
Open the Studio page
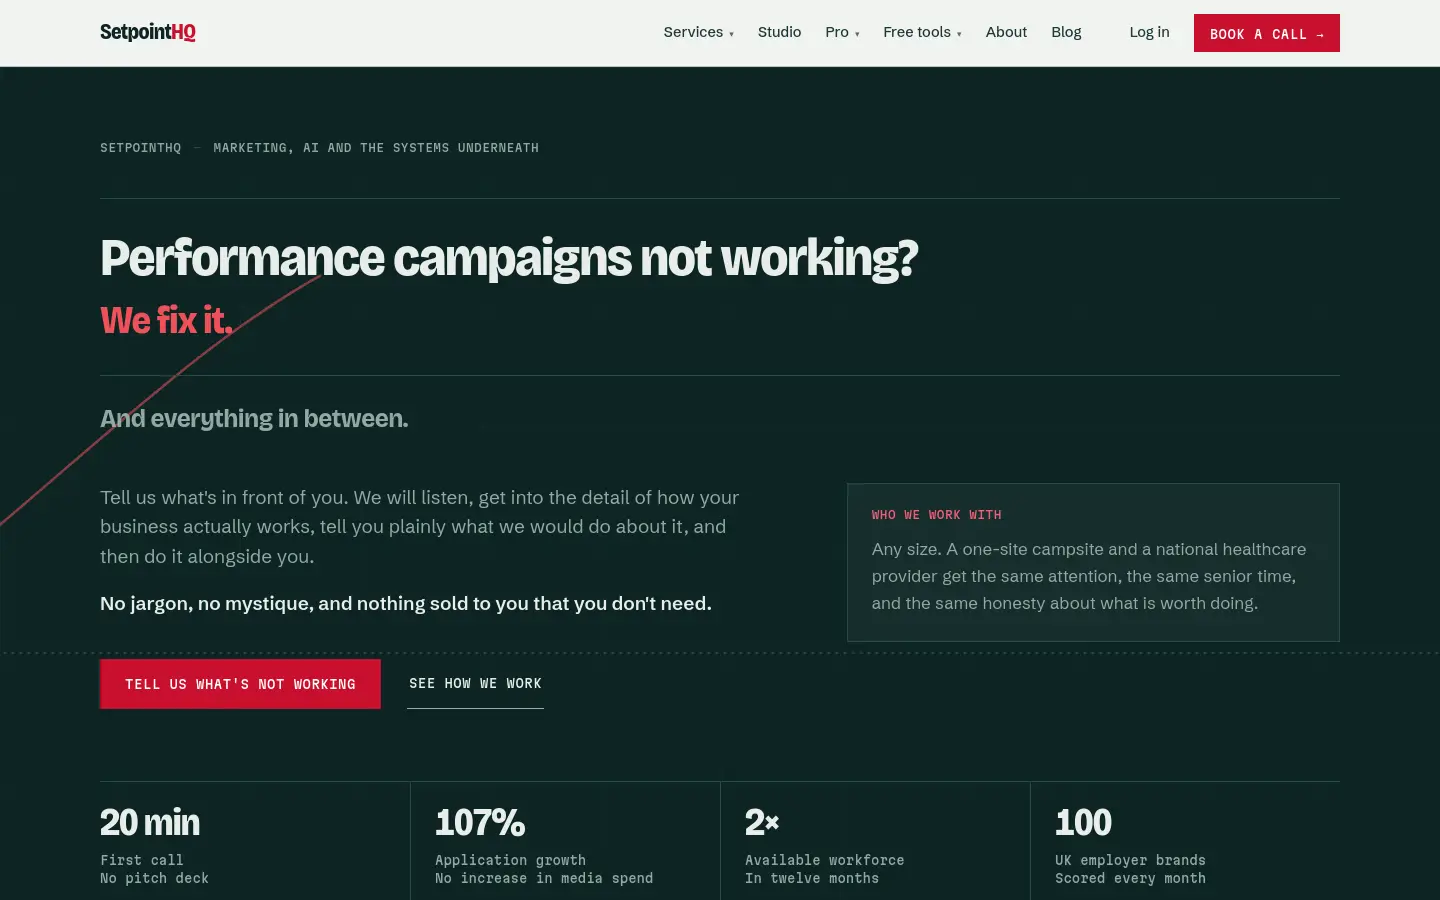point(779,32)
